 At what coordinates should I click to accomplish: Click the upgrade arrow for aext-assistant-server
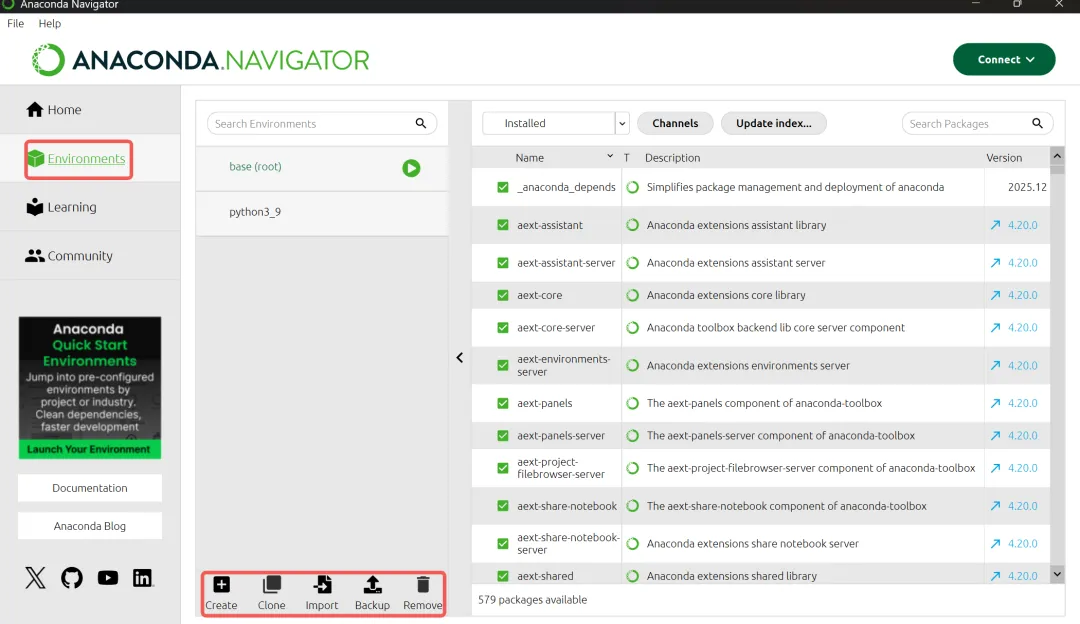[x=995, y=263]
